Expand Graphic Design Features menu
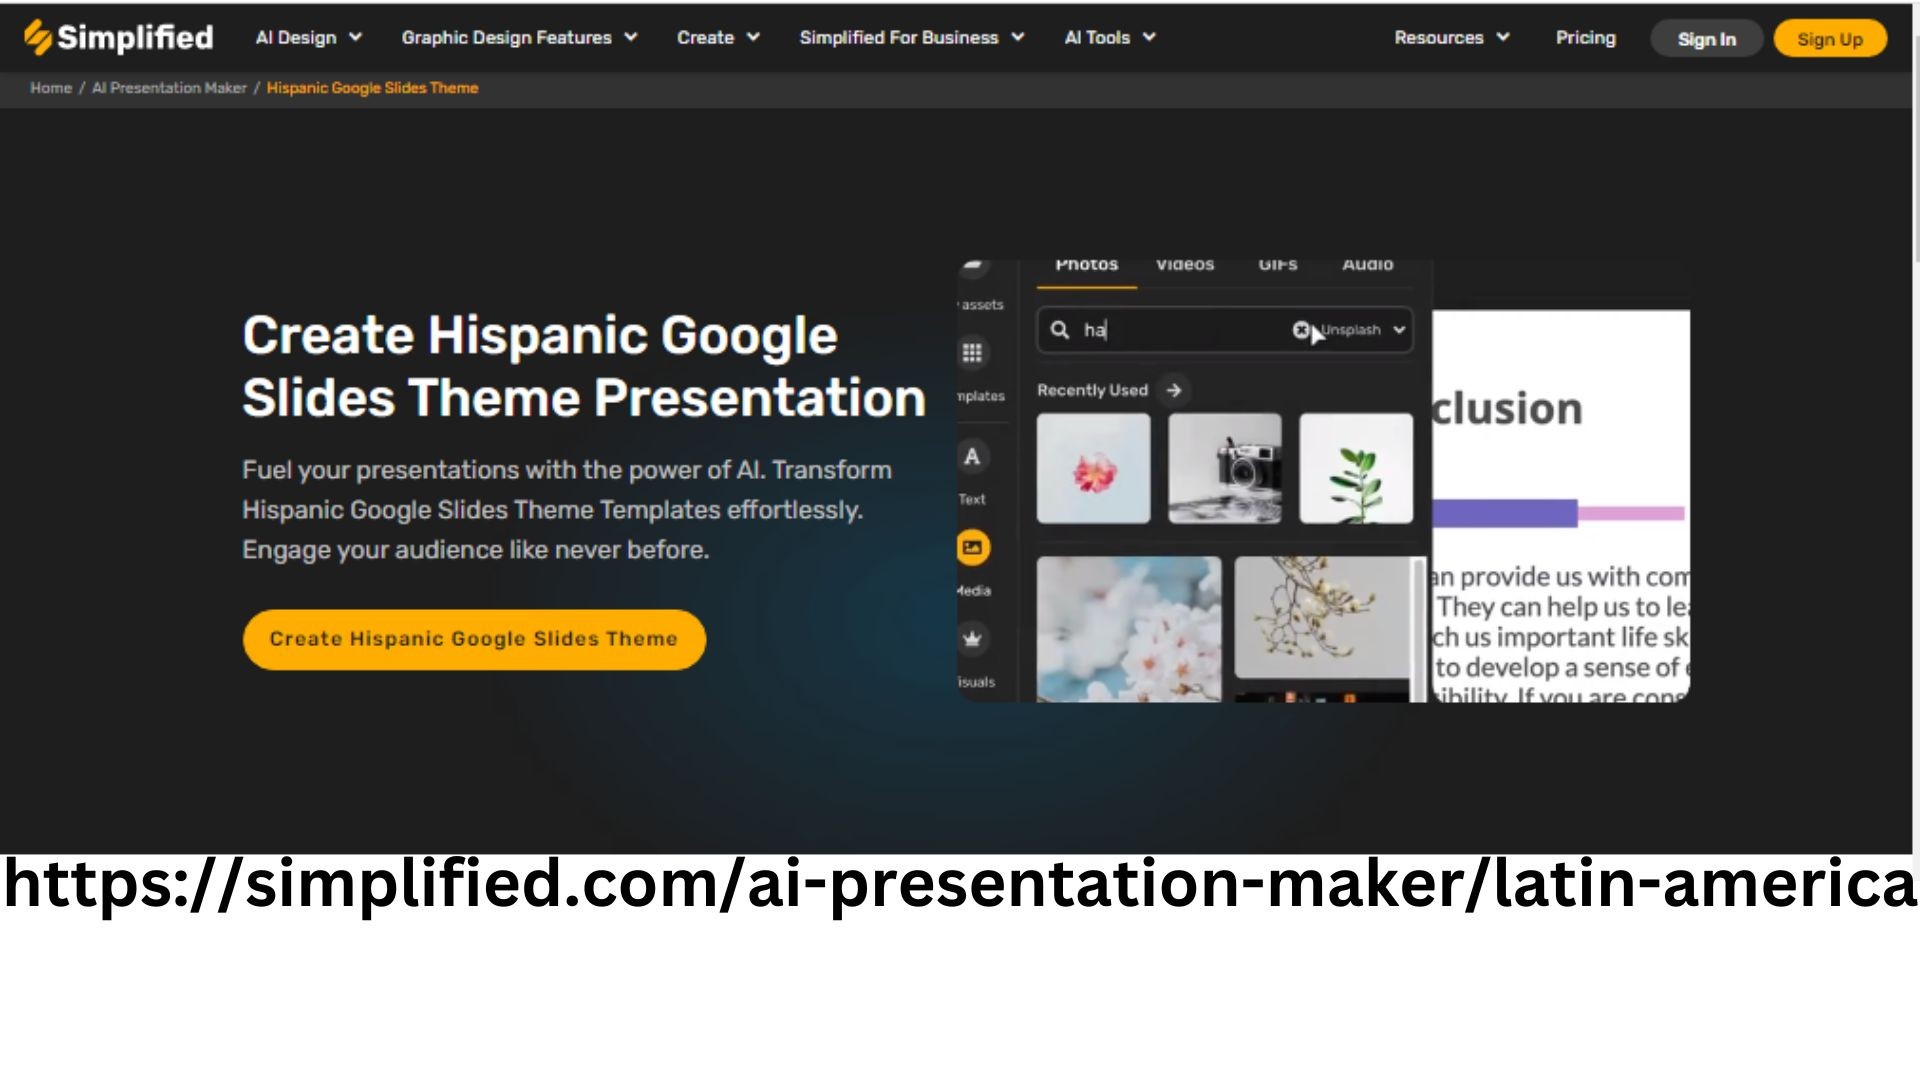Screen dimensions: 1920x1080 tap(519, 38)
